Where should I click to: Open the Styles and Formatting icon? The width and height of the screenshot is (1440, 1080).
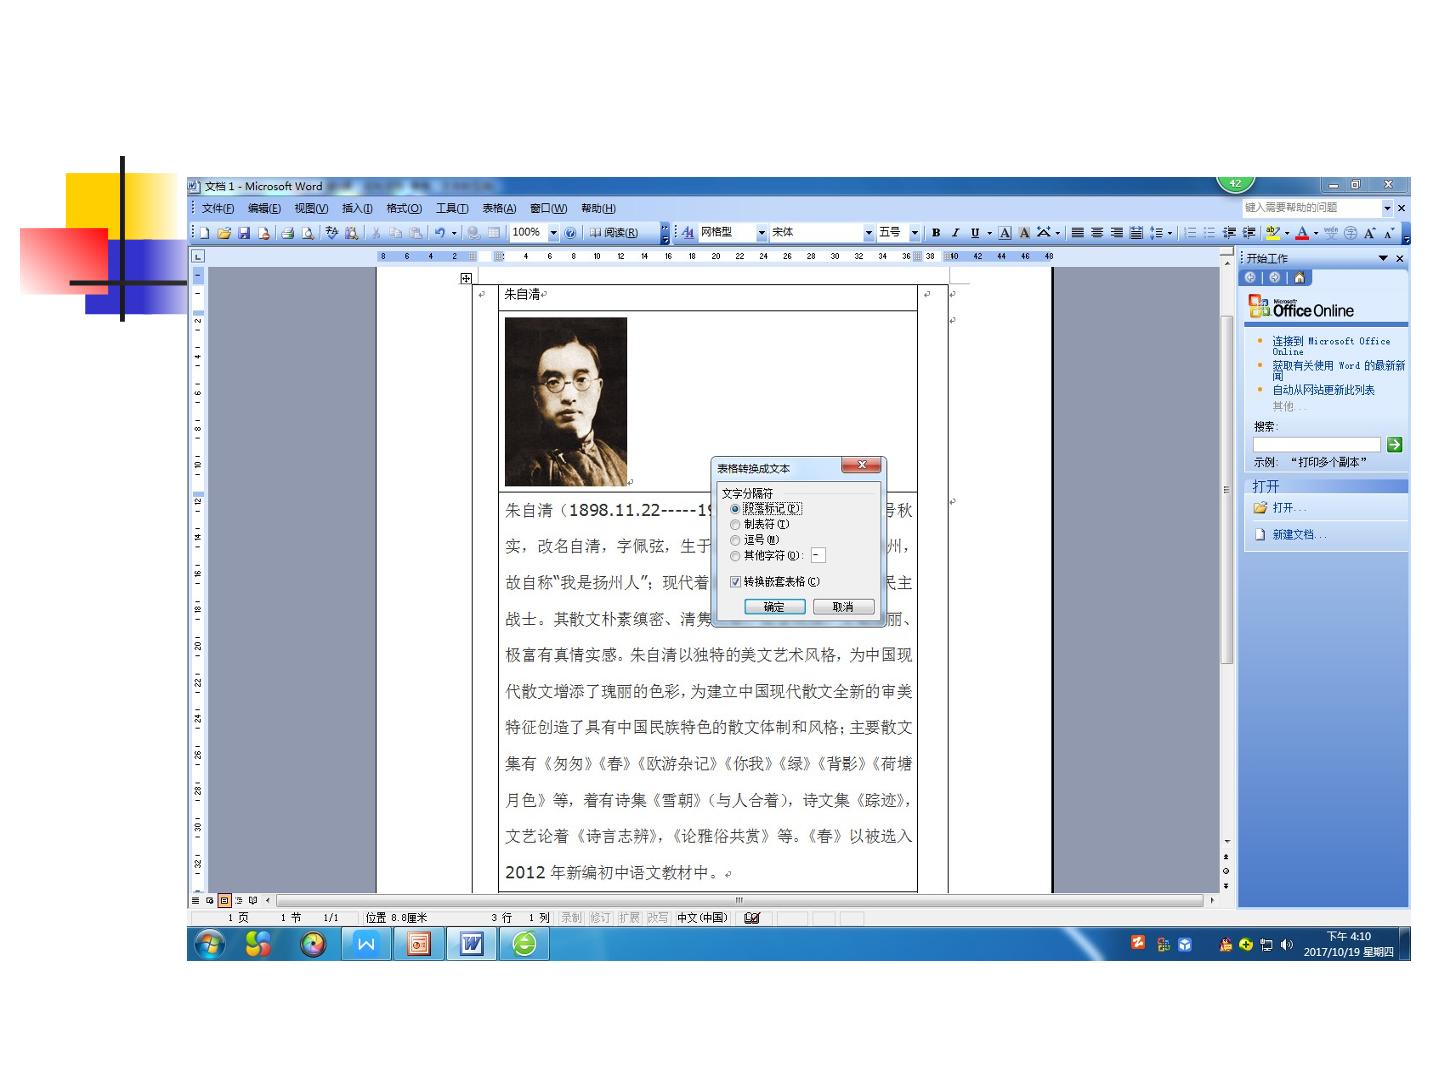pos(688,233)
